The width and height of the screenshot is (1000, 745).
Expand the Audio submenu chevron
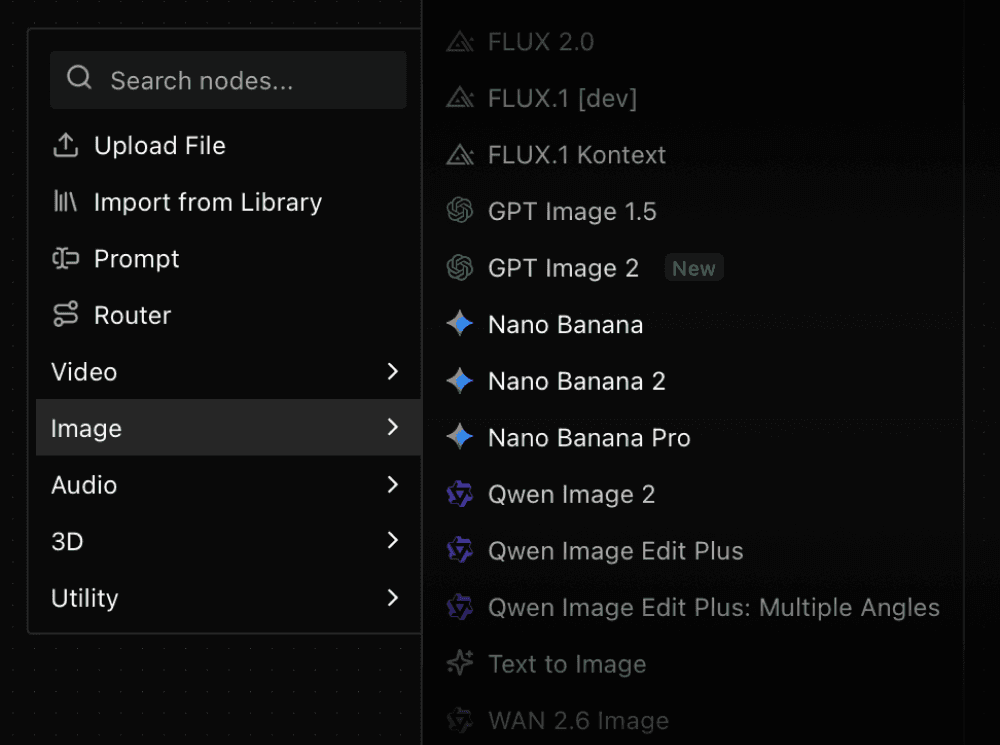coord(393,485)
